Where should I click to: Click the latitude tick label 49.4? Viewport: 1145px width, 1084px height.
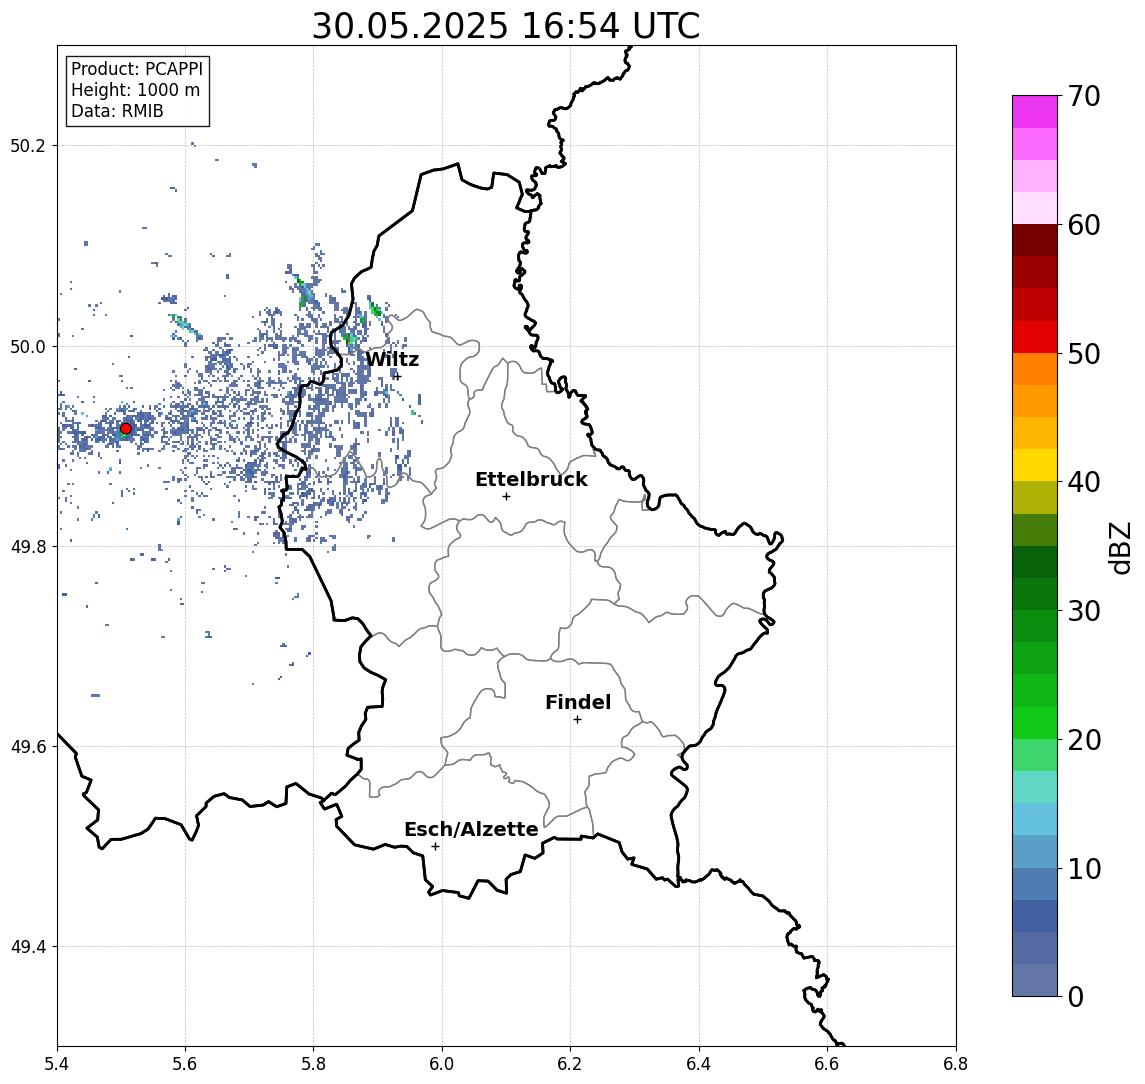28,947
